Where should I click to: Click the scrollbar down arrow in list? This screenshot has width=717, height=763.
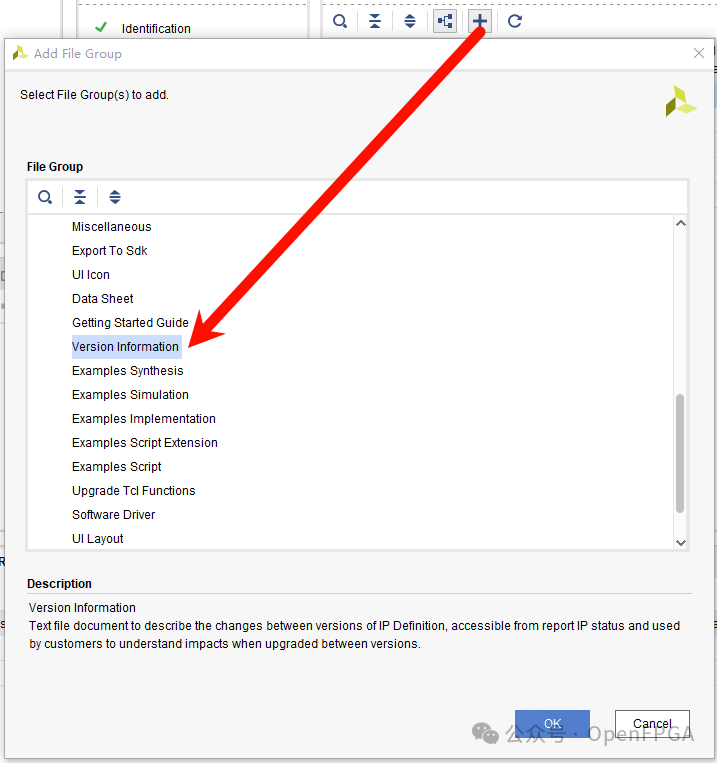tap(681, 543)
